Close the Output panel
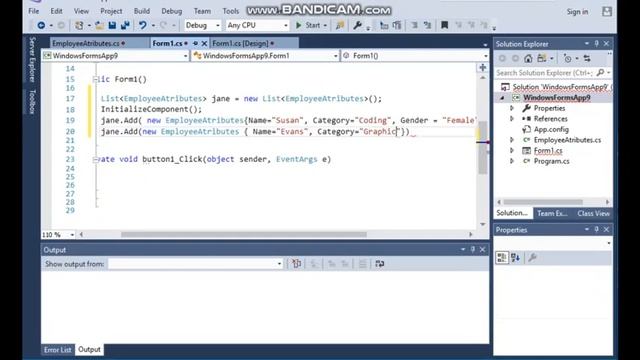This screenshot has height=360, width=640. 482,250
